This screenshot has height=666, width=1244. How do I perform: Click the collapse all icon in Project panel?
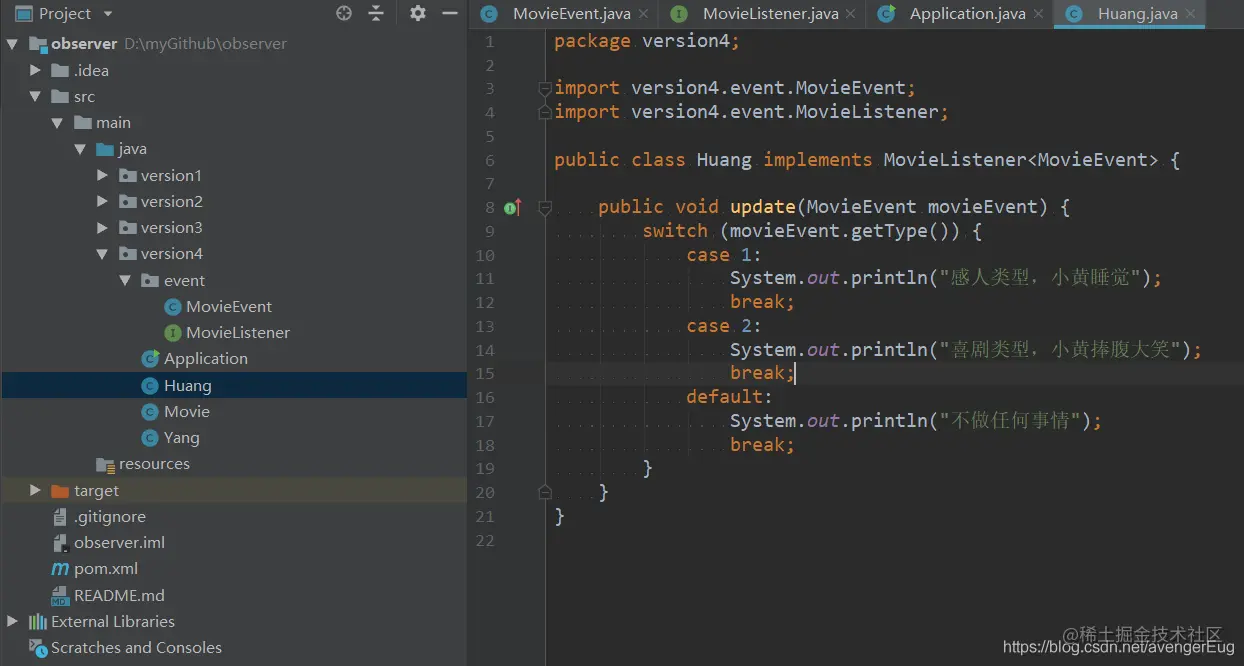pyautogui.click(x=376, y=13)
